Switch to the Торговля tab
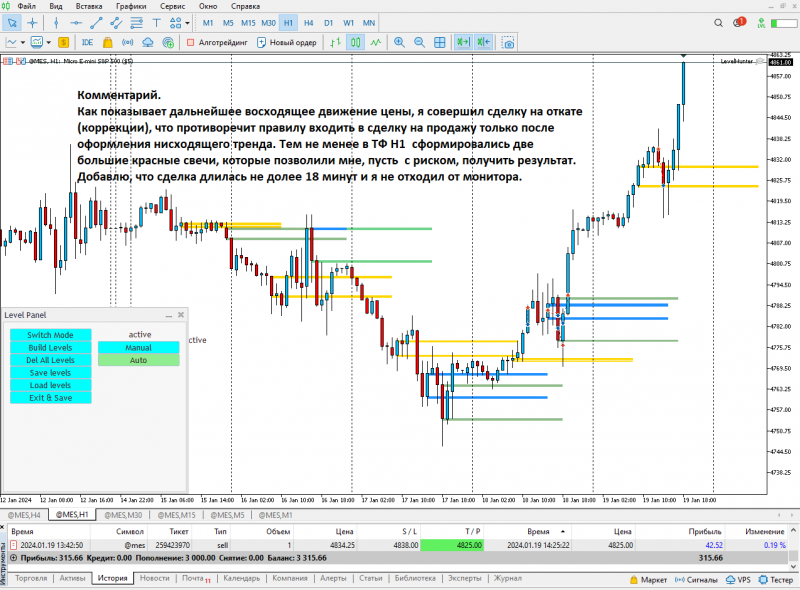 31,578
